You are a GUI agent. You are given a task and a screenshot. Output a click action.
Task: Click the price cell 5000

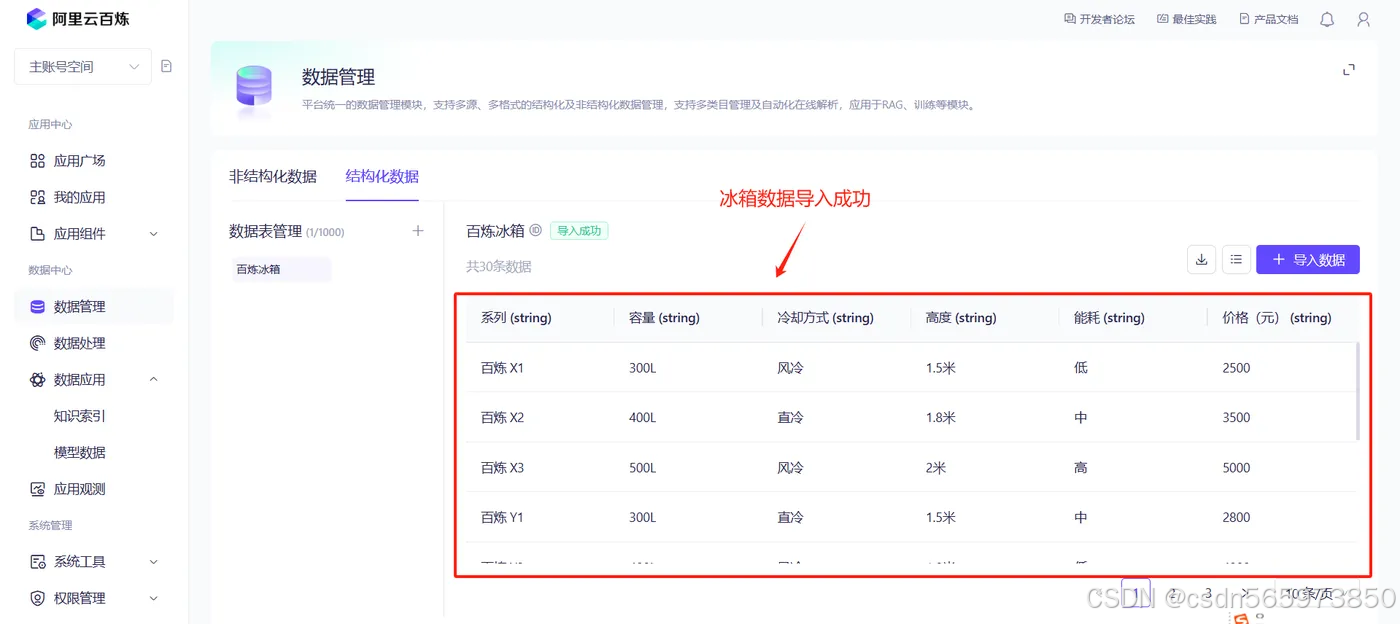click(1236, 468)
